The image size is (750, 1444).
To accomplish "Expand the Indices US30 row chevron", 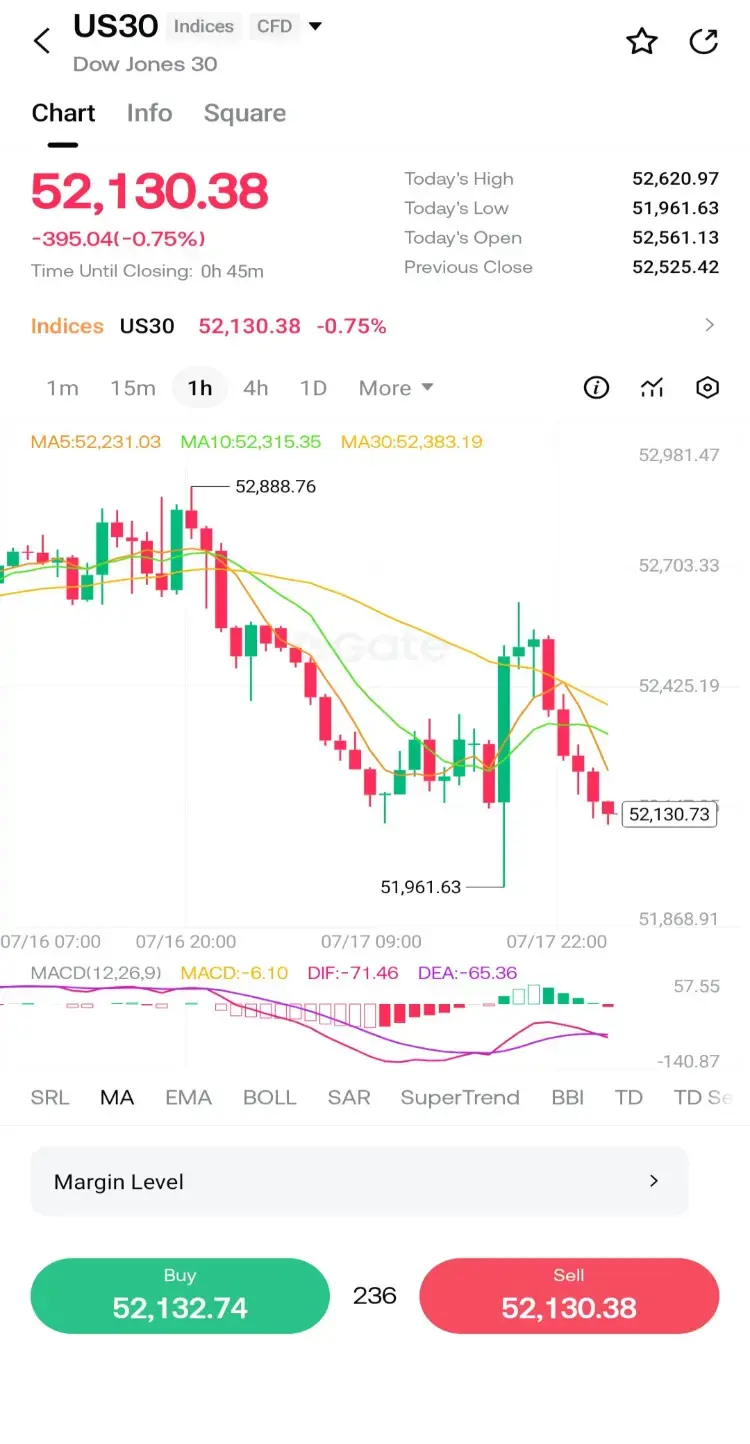I will coord(710,325).
